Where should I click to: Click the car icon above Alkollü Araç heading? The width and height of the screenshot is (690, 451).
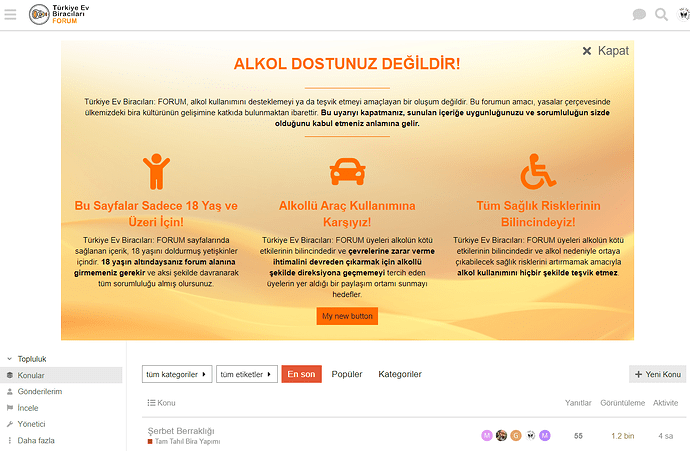(x=348, y=172)
